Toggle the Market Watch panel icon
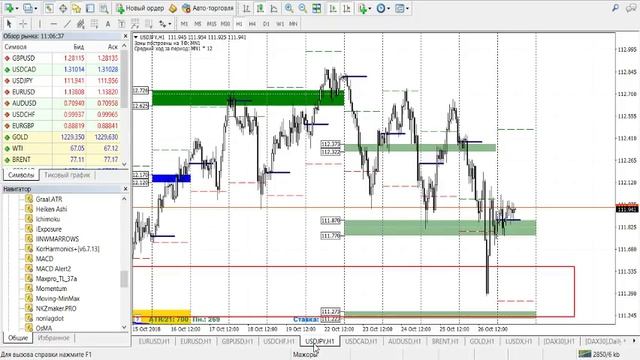640x360 pixels. (x=49, y=8)
